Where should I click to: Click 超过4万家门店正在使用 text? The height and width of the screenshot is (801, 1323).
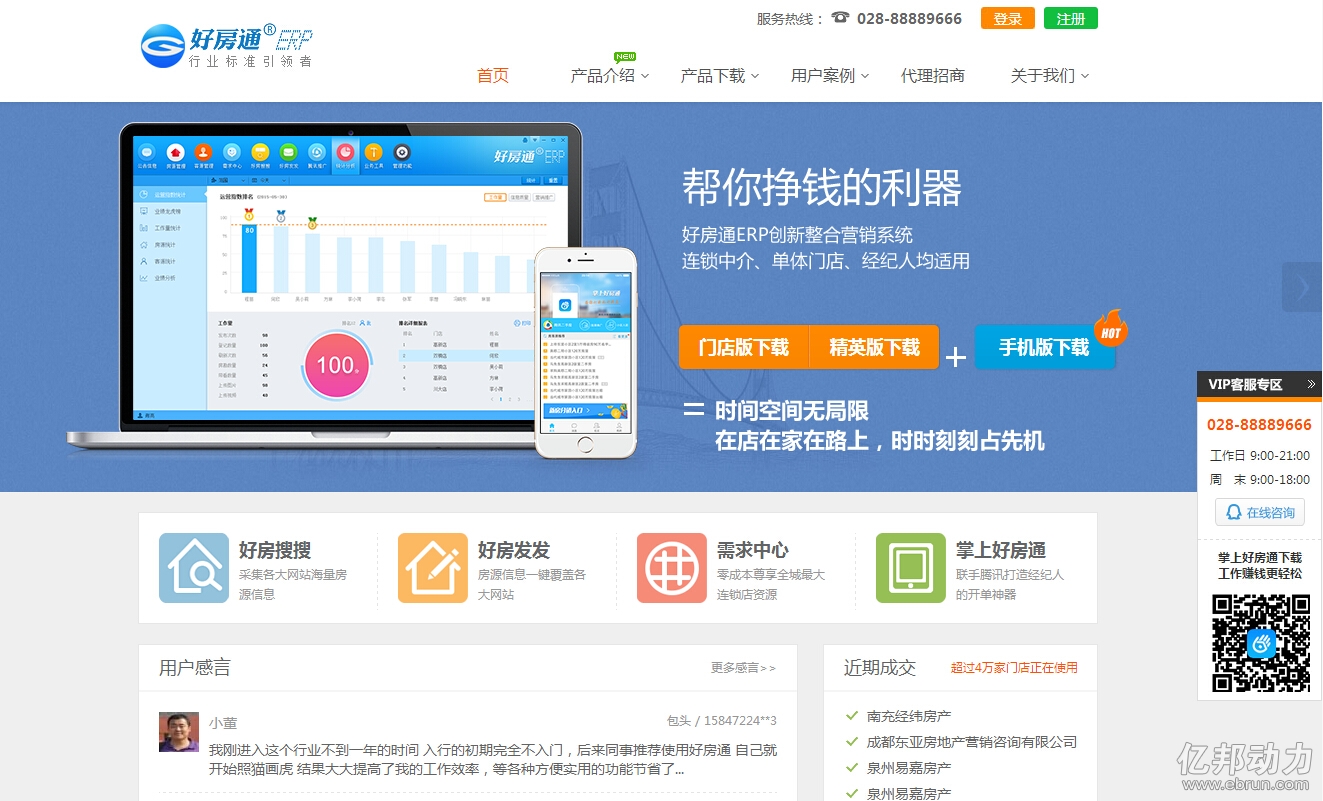point(1014,668)
